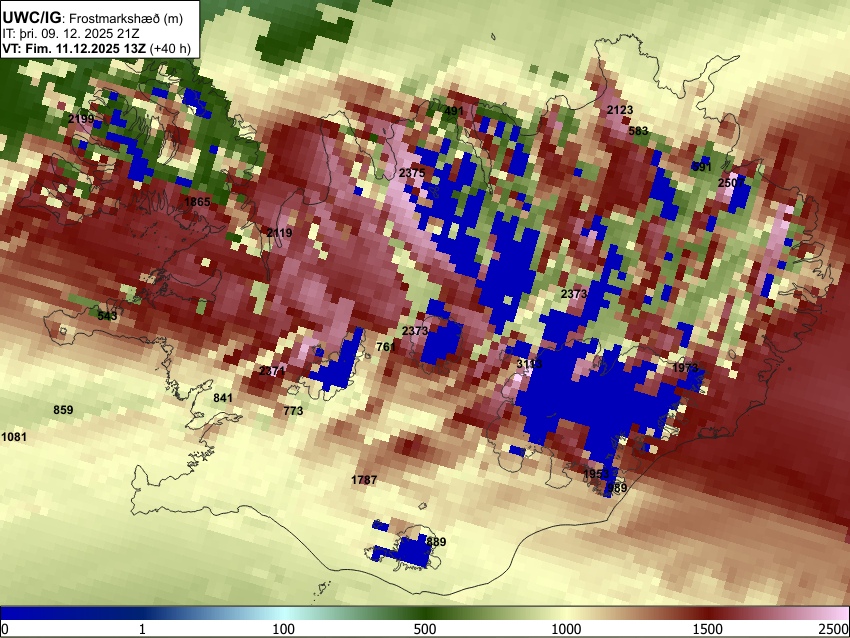The image size is (850, 638).
Task: Select the 1081 value label
Action: tap(14, 437)
